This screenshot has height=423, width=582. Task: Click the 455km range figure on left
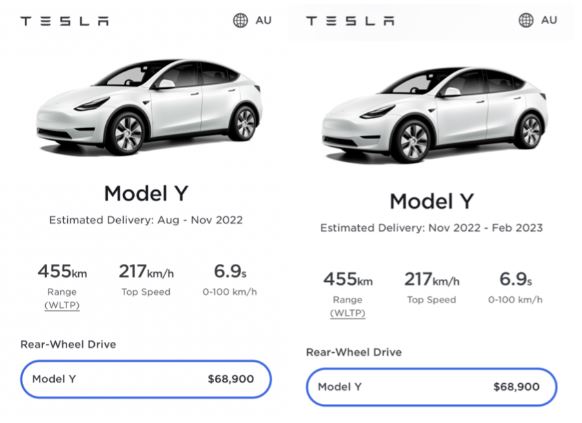pyautogui.click(x=62, y=271)
